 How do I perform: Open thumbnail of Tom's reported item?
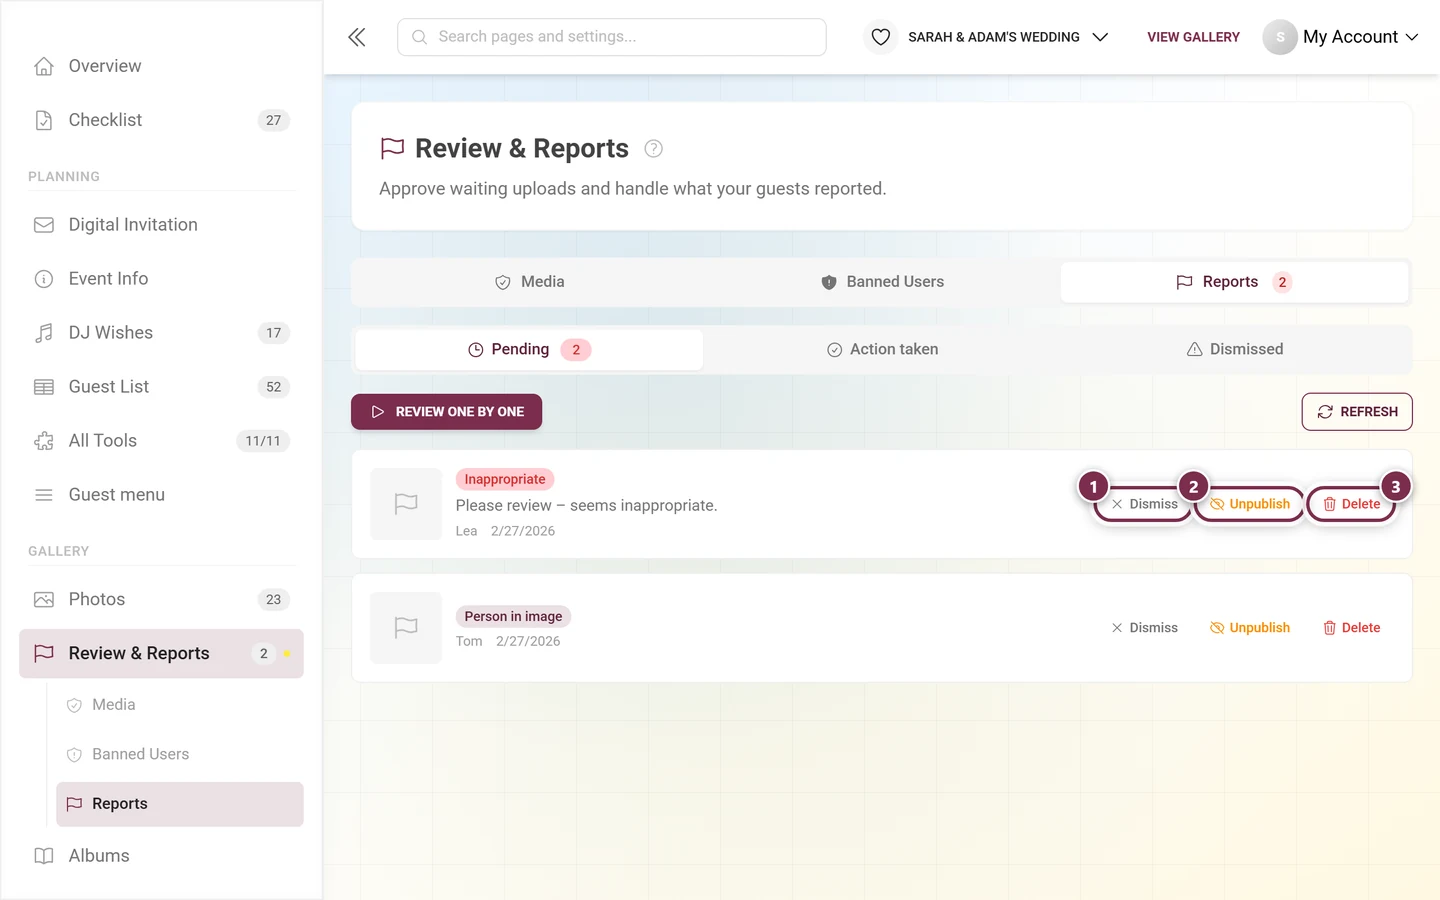406,628
